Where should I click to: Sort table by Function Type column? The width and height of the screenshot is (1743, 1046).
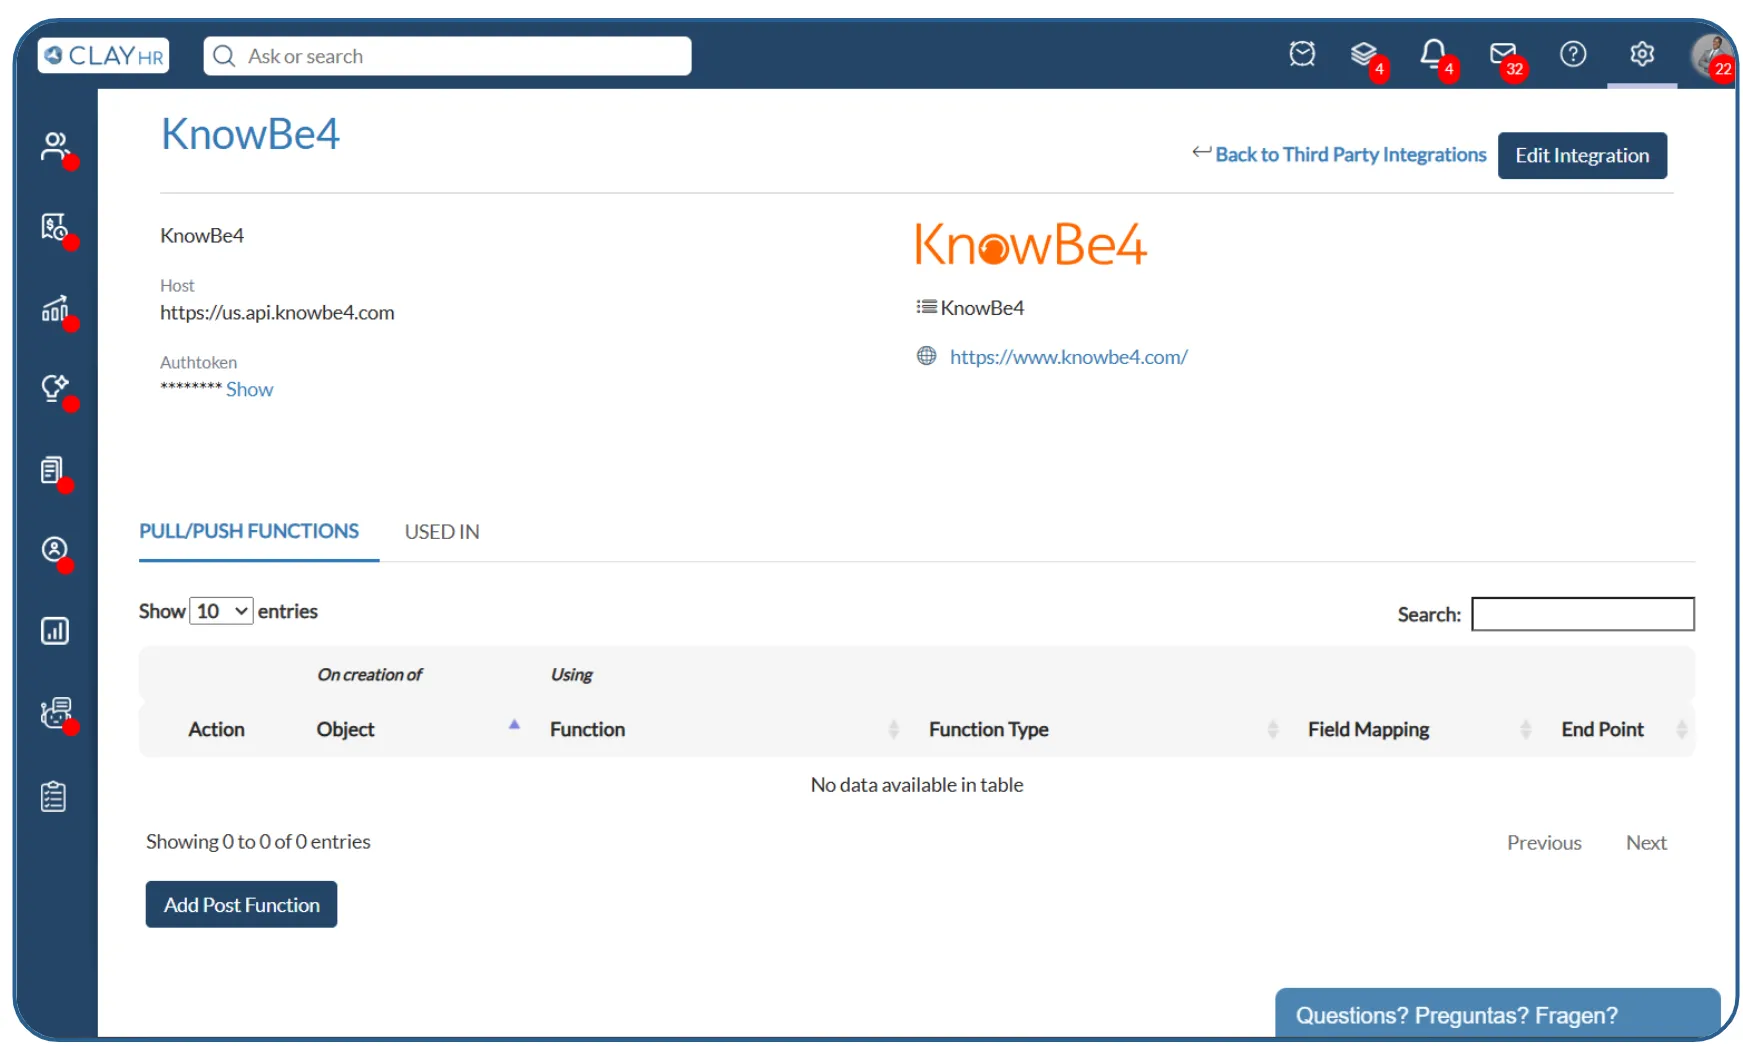pyautogui.click(x=988, y=729)
